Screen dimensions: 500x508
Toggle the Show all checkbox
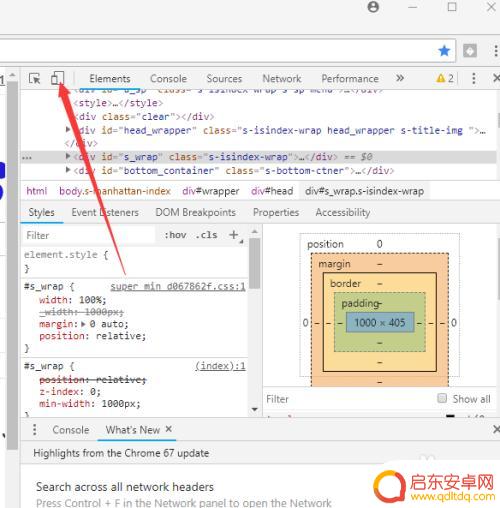tap(442, 398)
